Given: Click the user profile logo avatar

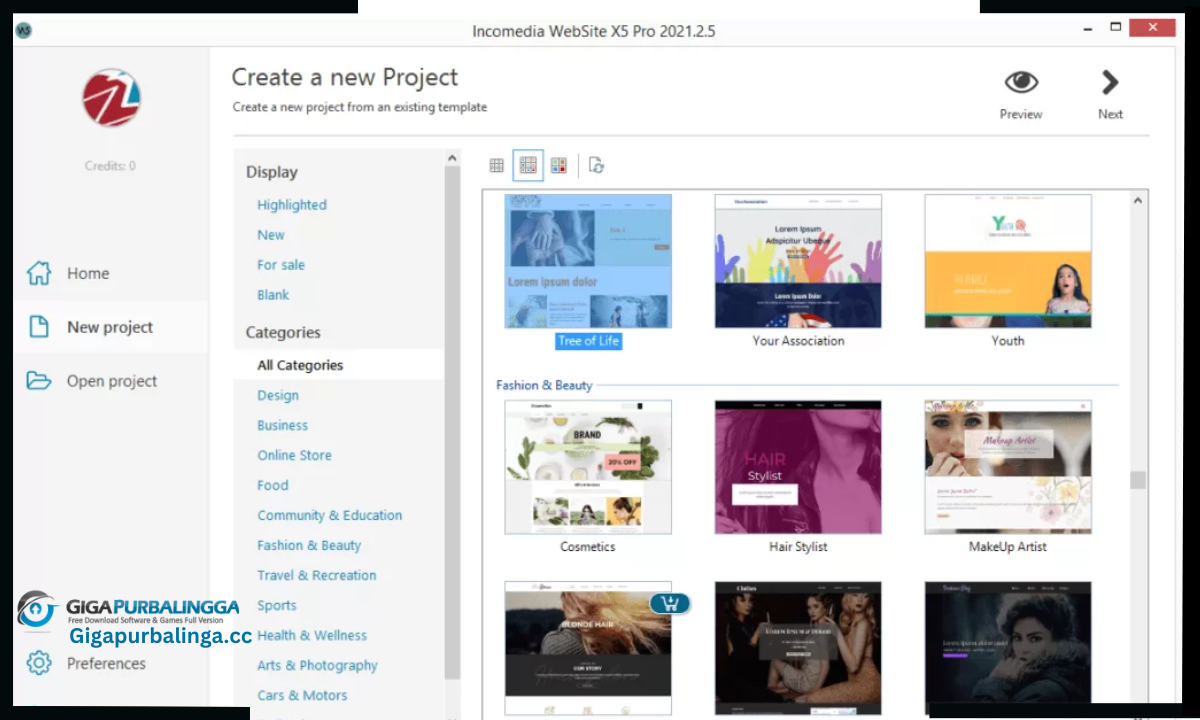Looking at the screenshot, I should click(x=111, y=98).
